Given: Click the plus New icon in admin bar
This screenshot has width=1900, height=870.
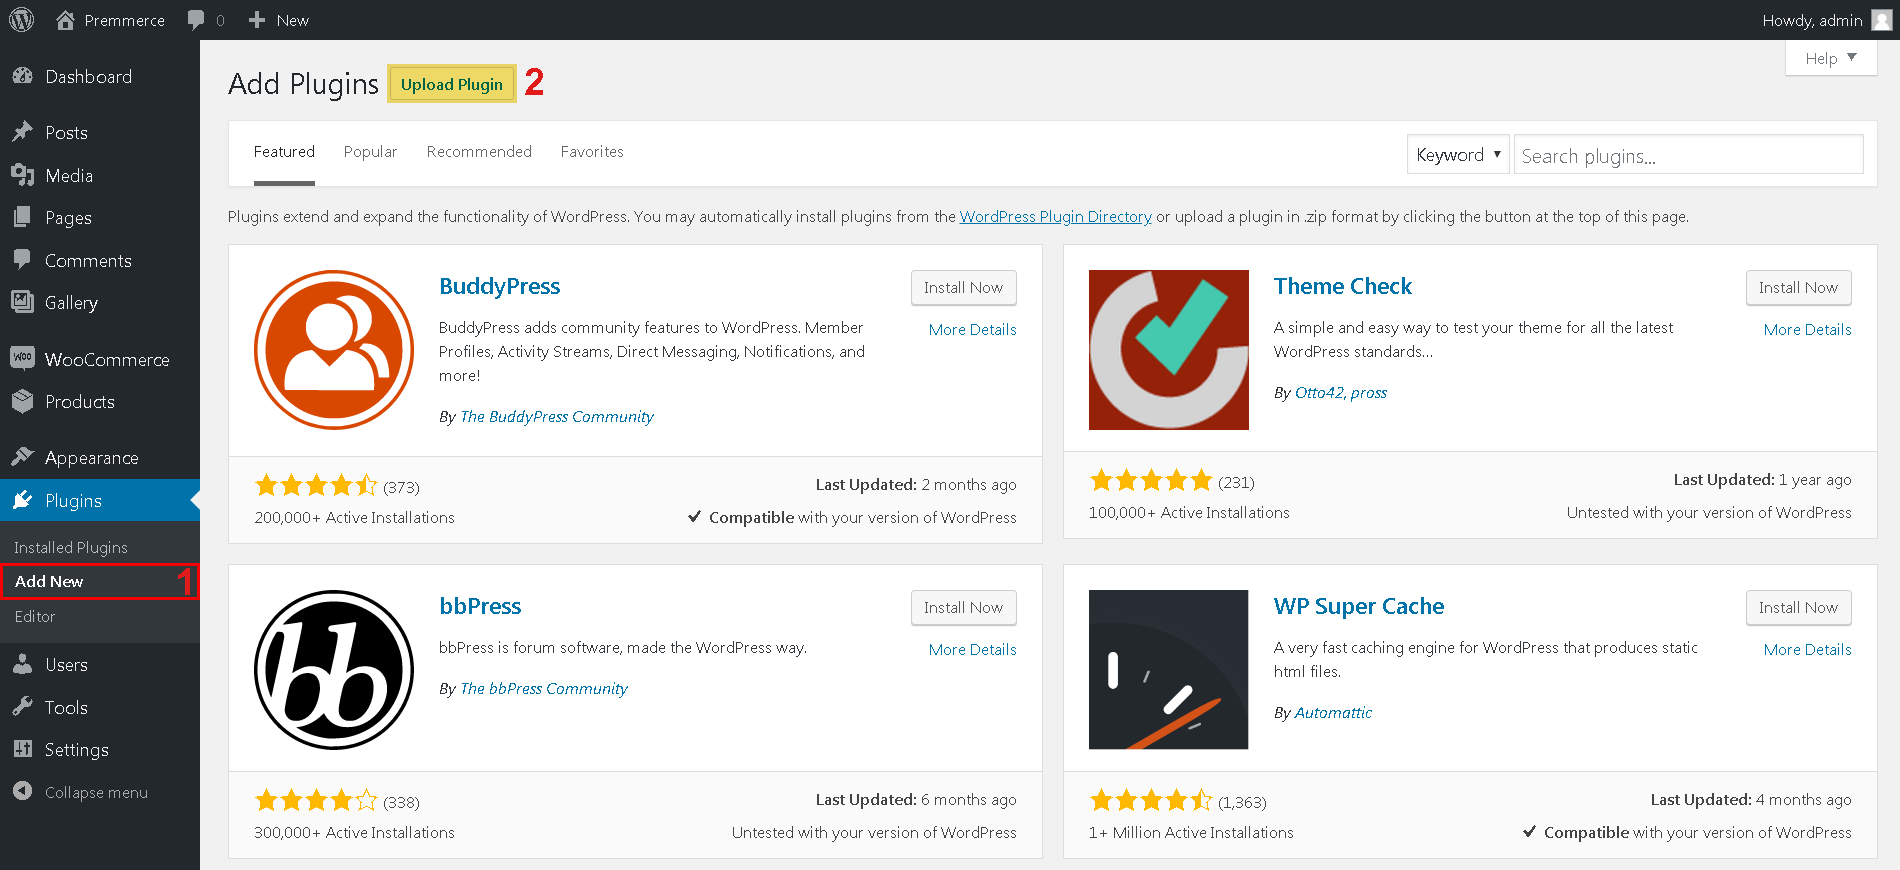Looking at the screenshot, I should [257, 20].
